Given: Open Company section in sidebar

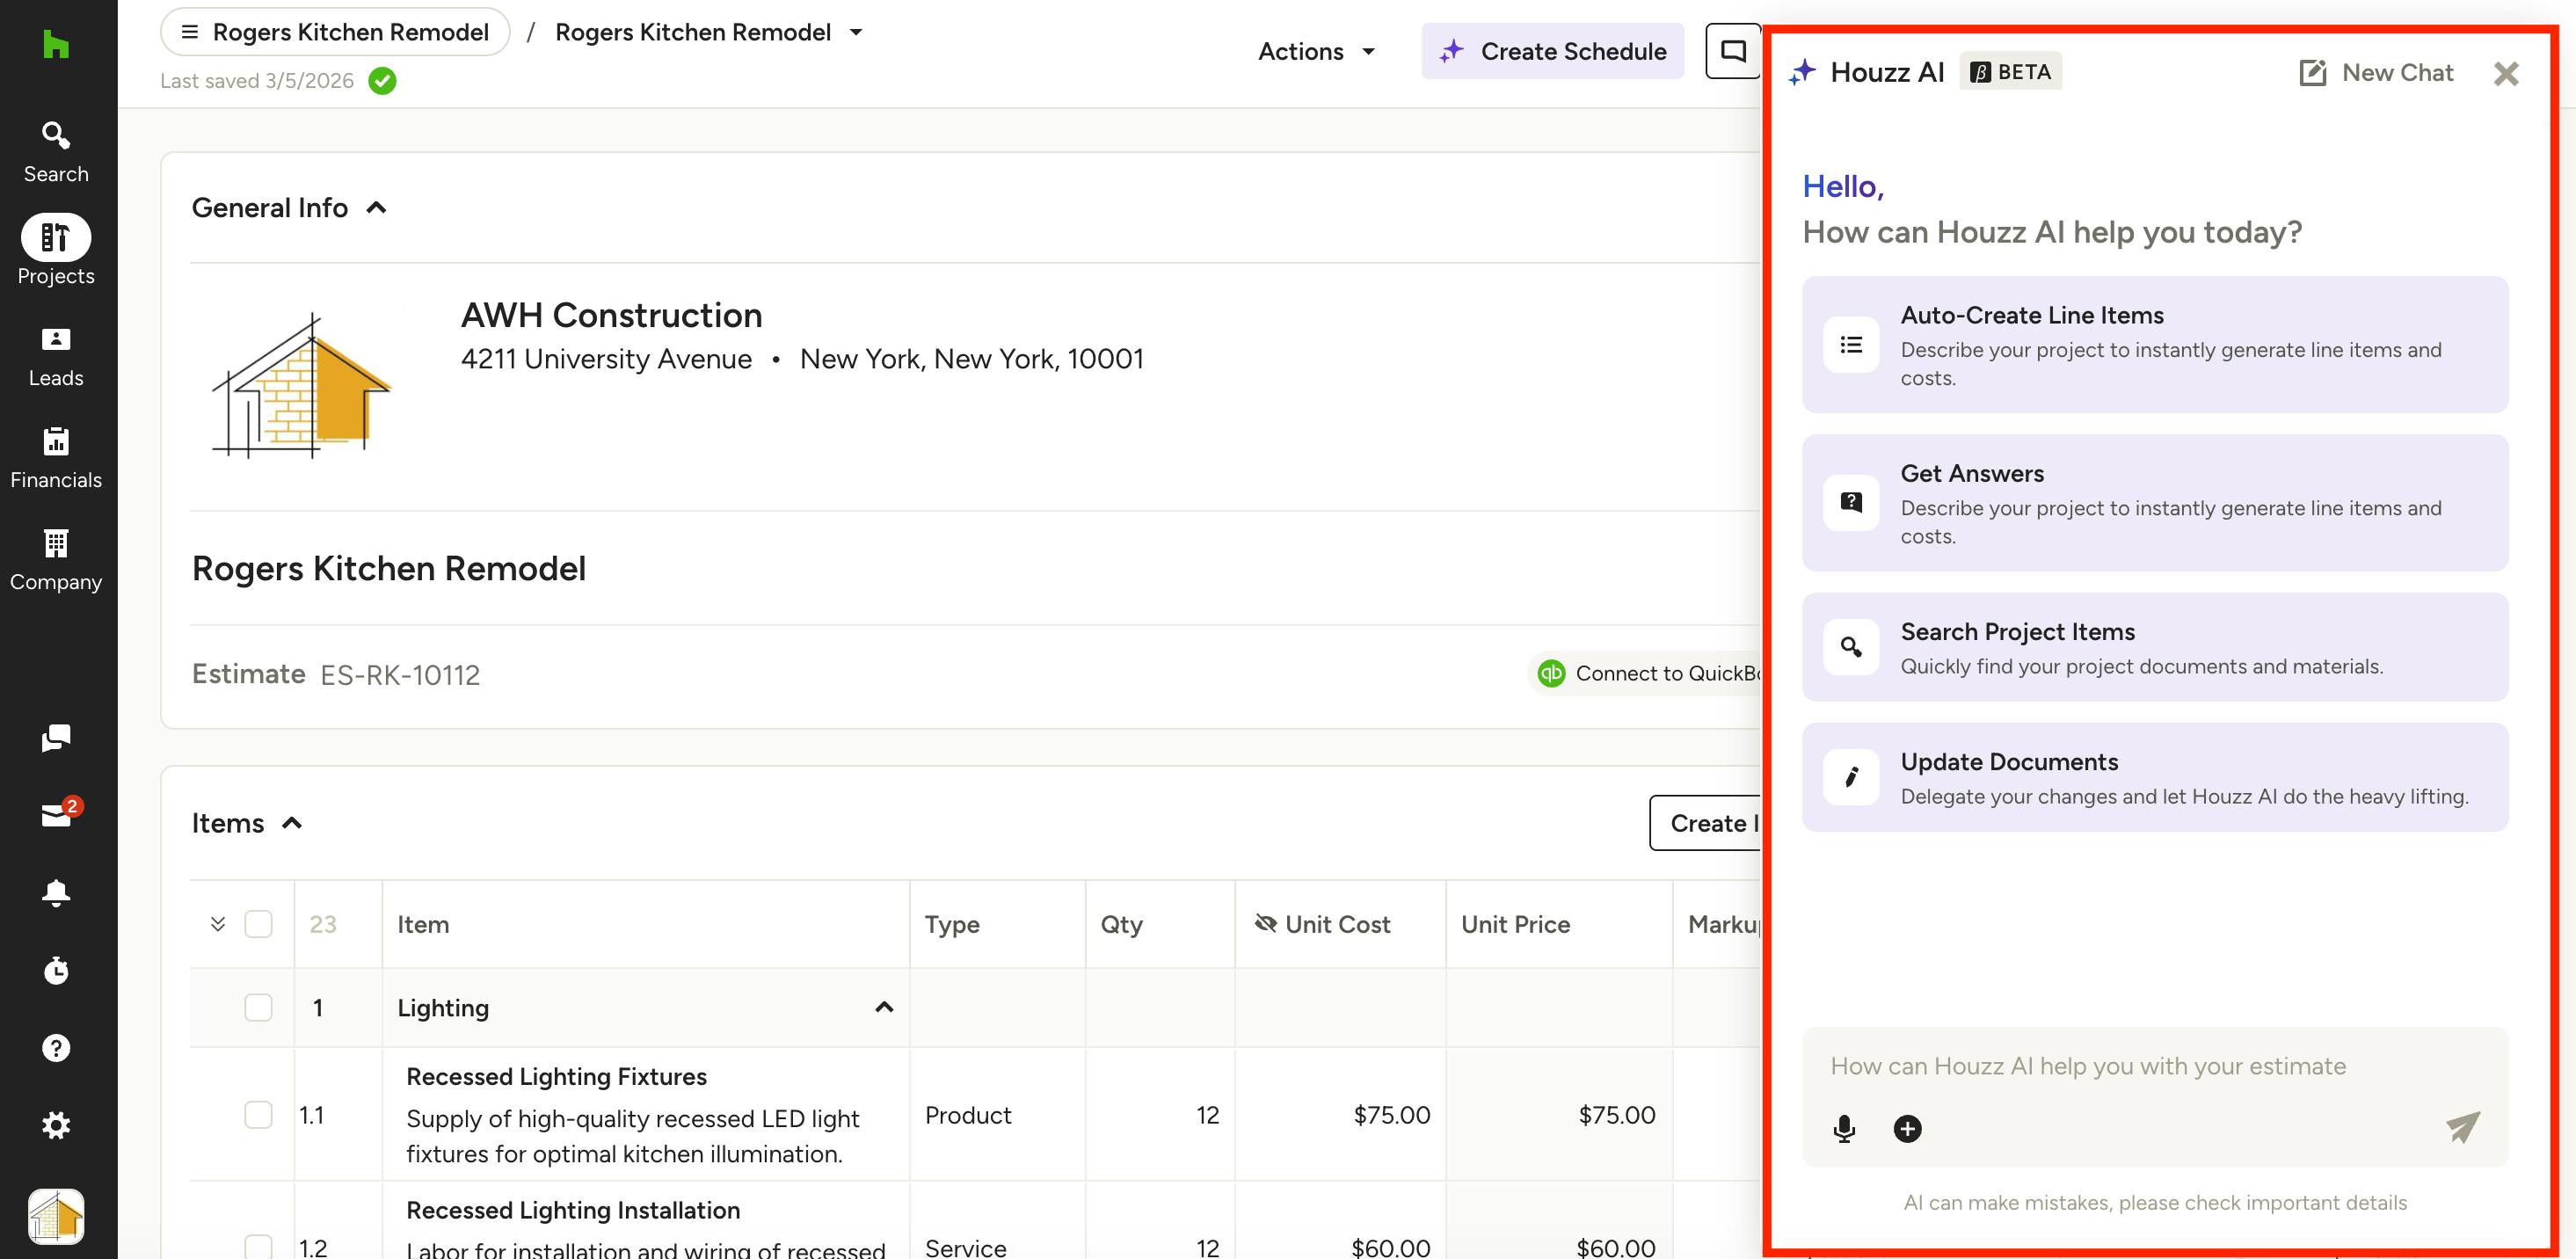Looking at the screenshot, I should [x=56, y=561].
